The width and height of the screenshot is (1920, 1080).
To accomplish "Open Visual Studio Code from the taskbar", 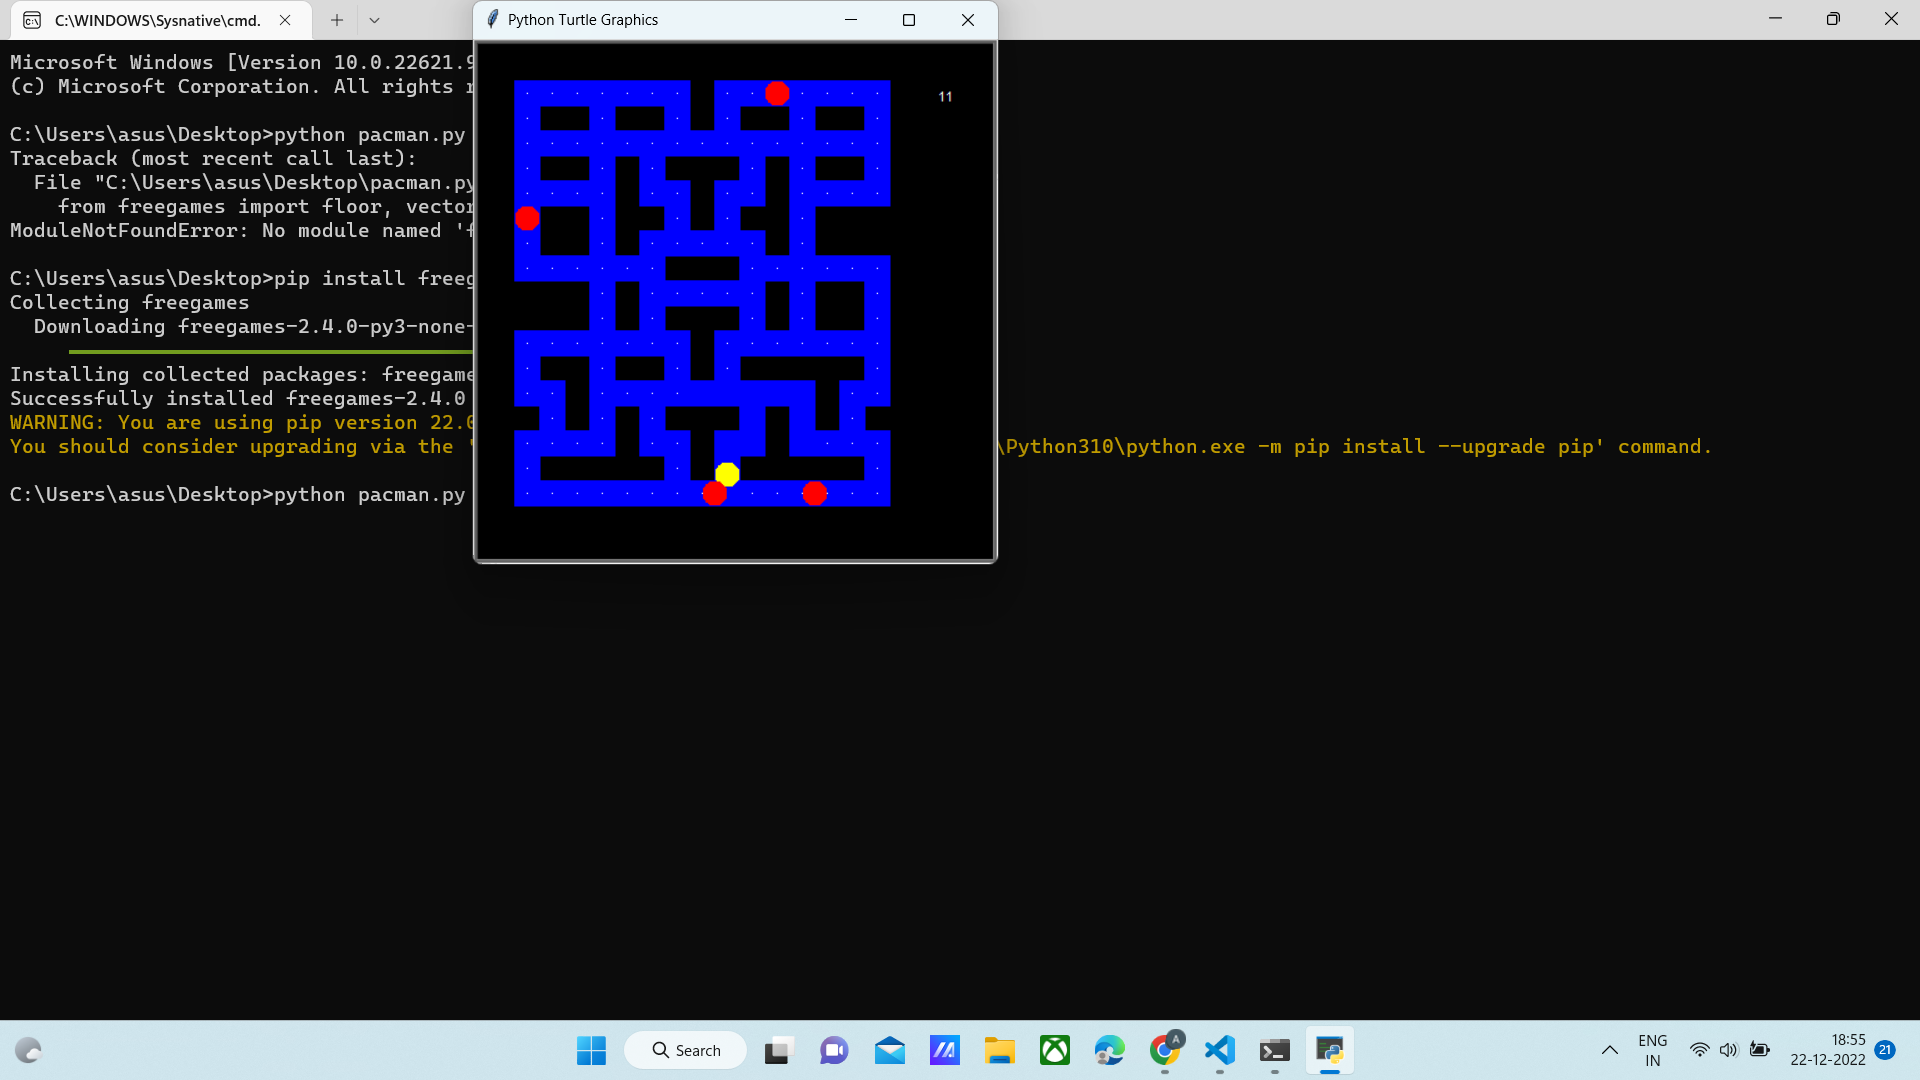I will pos(1219,1050).
